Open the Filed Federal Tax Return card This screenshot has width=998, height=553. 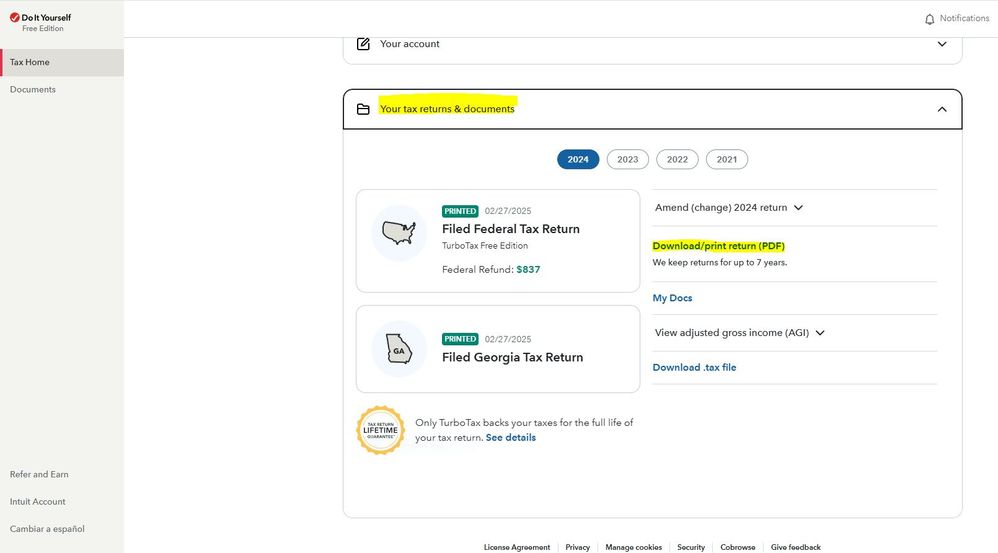510,229
